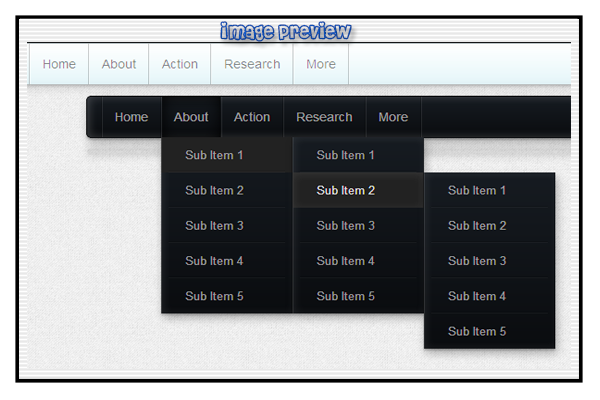Image resolution: width=600 pixels, height=400 pixels.
Task: Open Sub Item 4 in About dropdown
Action: point(227,261)
